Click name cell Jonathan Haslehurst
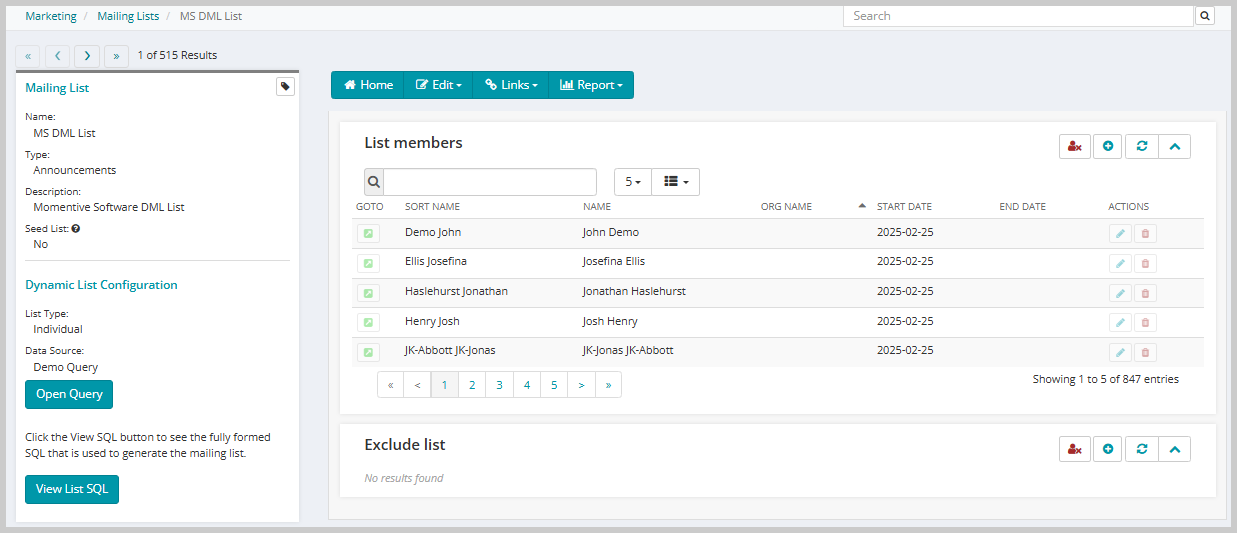 (634, 291)
